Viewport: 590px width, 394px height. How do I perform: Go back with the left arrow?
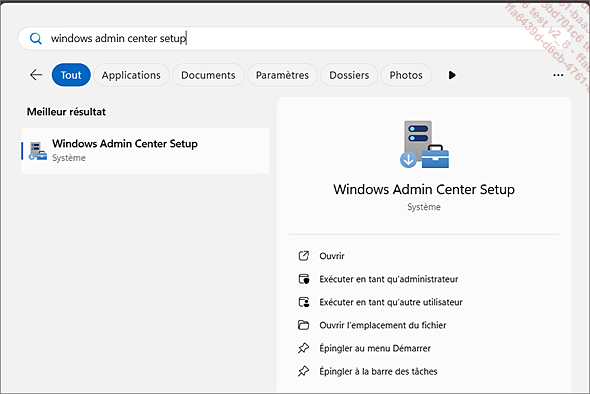36,75
